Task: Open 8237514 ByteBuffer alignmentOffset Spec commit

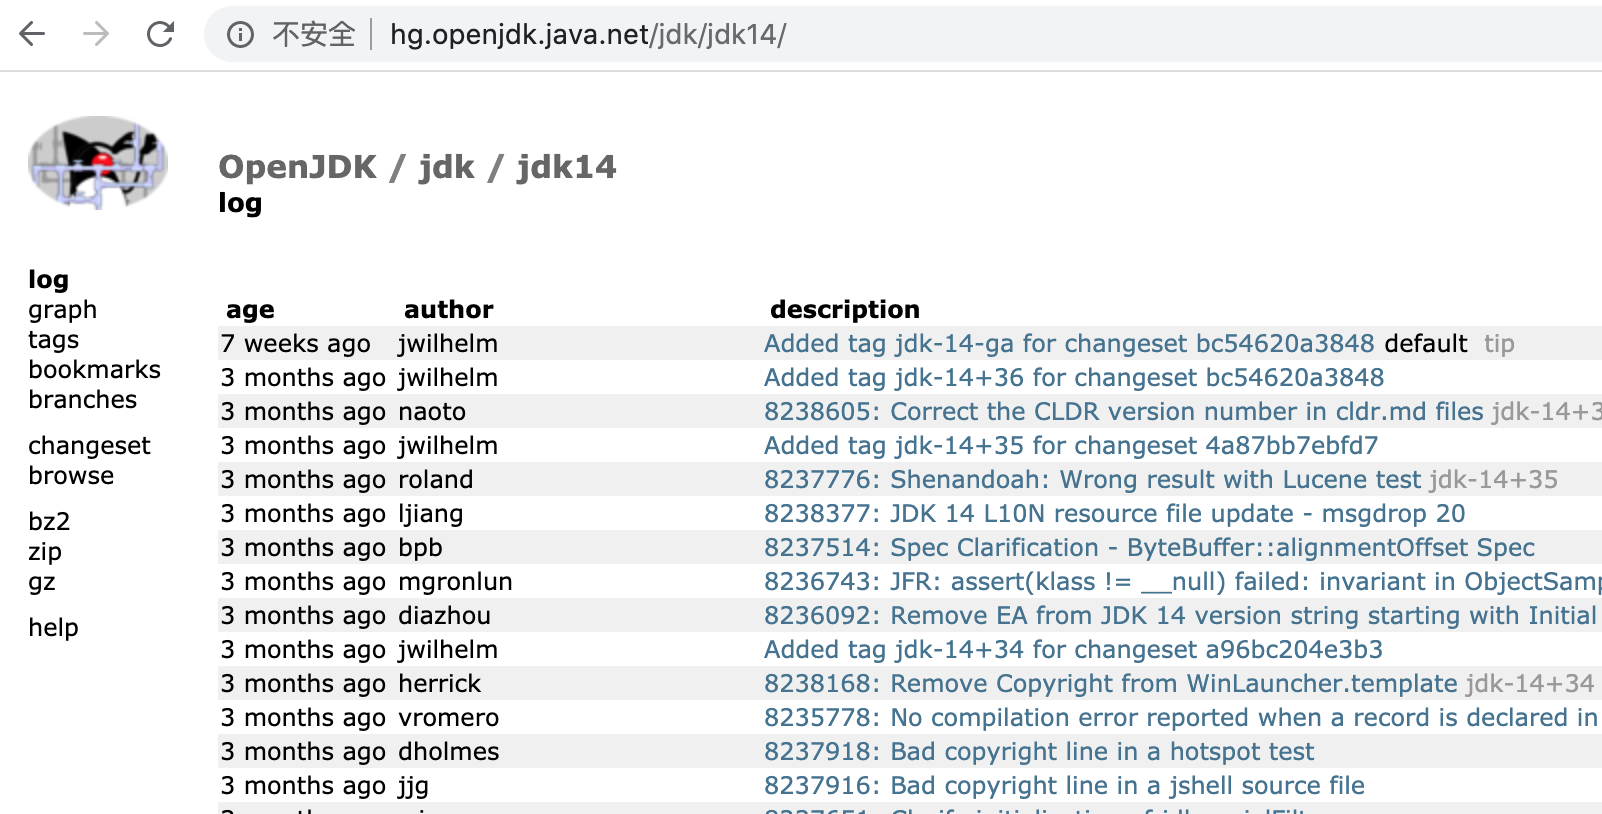Action: (1150, 548)
